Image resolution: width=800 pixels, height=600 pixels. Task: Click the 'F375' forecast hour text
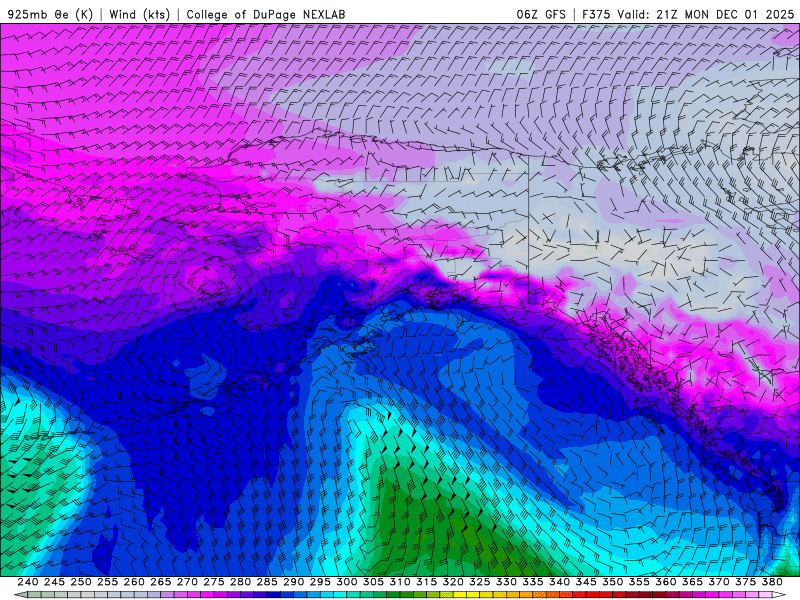pyautogui.click(x=596, y=14)
